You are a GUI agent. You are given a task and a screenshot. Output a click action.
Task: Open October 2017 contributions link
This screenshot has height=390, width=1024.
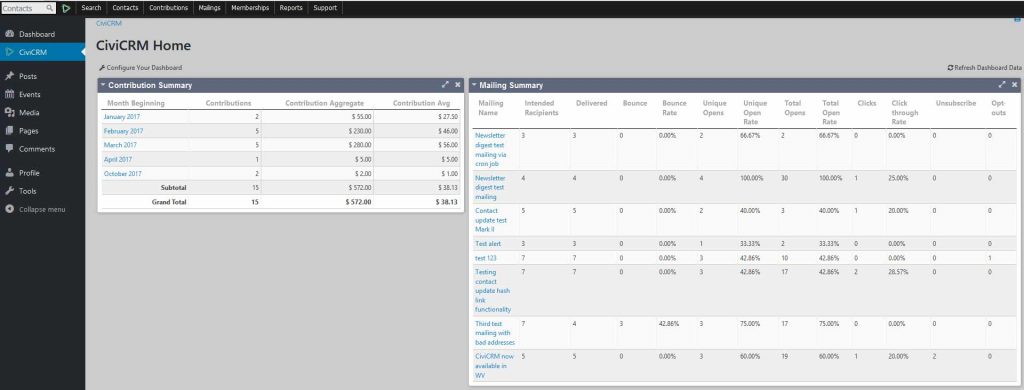click(x=123, y=174)
